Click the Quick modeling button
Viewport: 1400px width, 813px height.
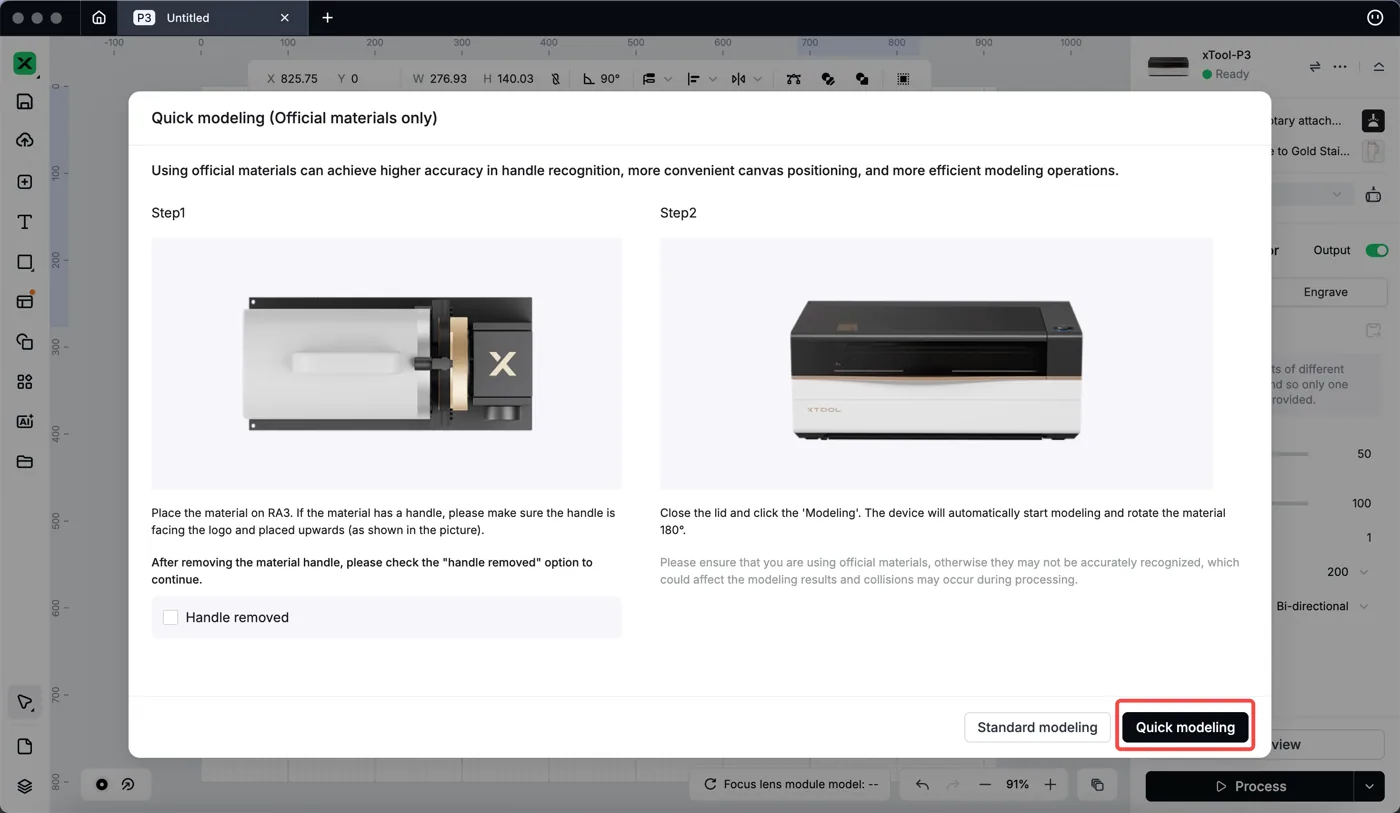(x=1185, y=727)
